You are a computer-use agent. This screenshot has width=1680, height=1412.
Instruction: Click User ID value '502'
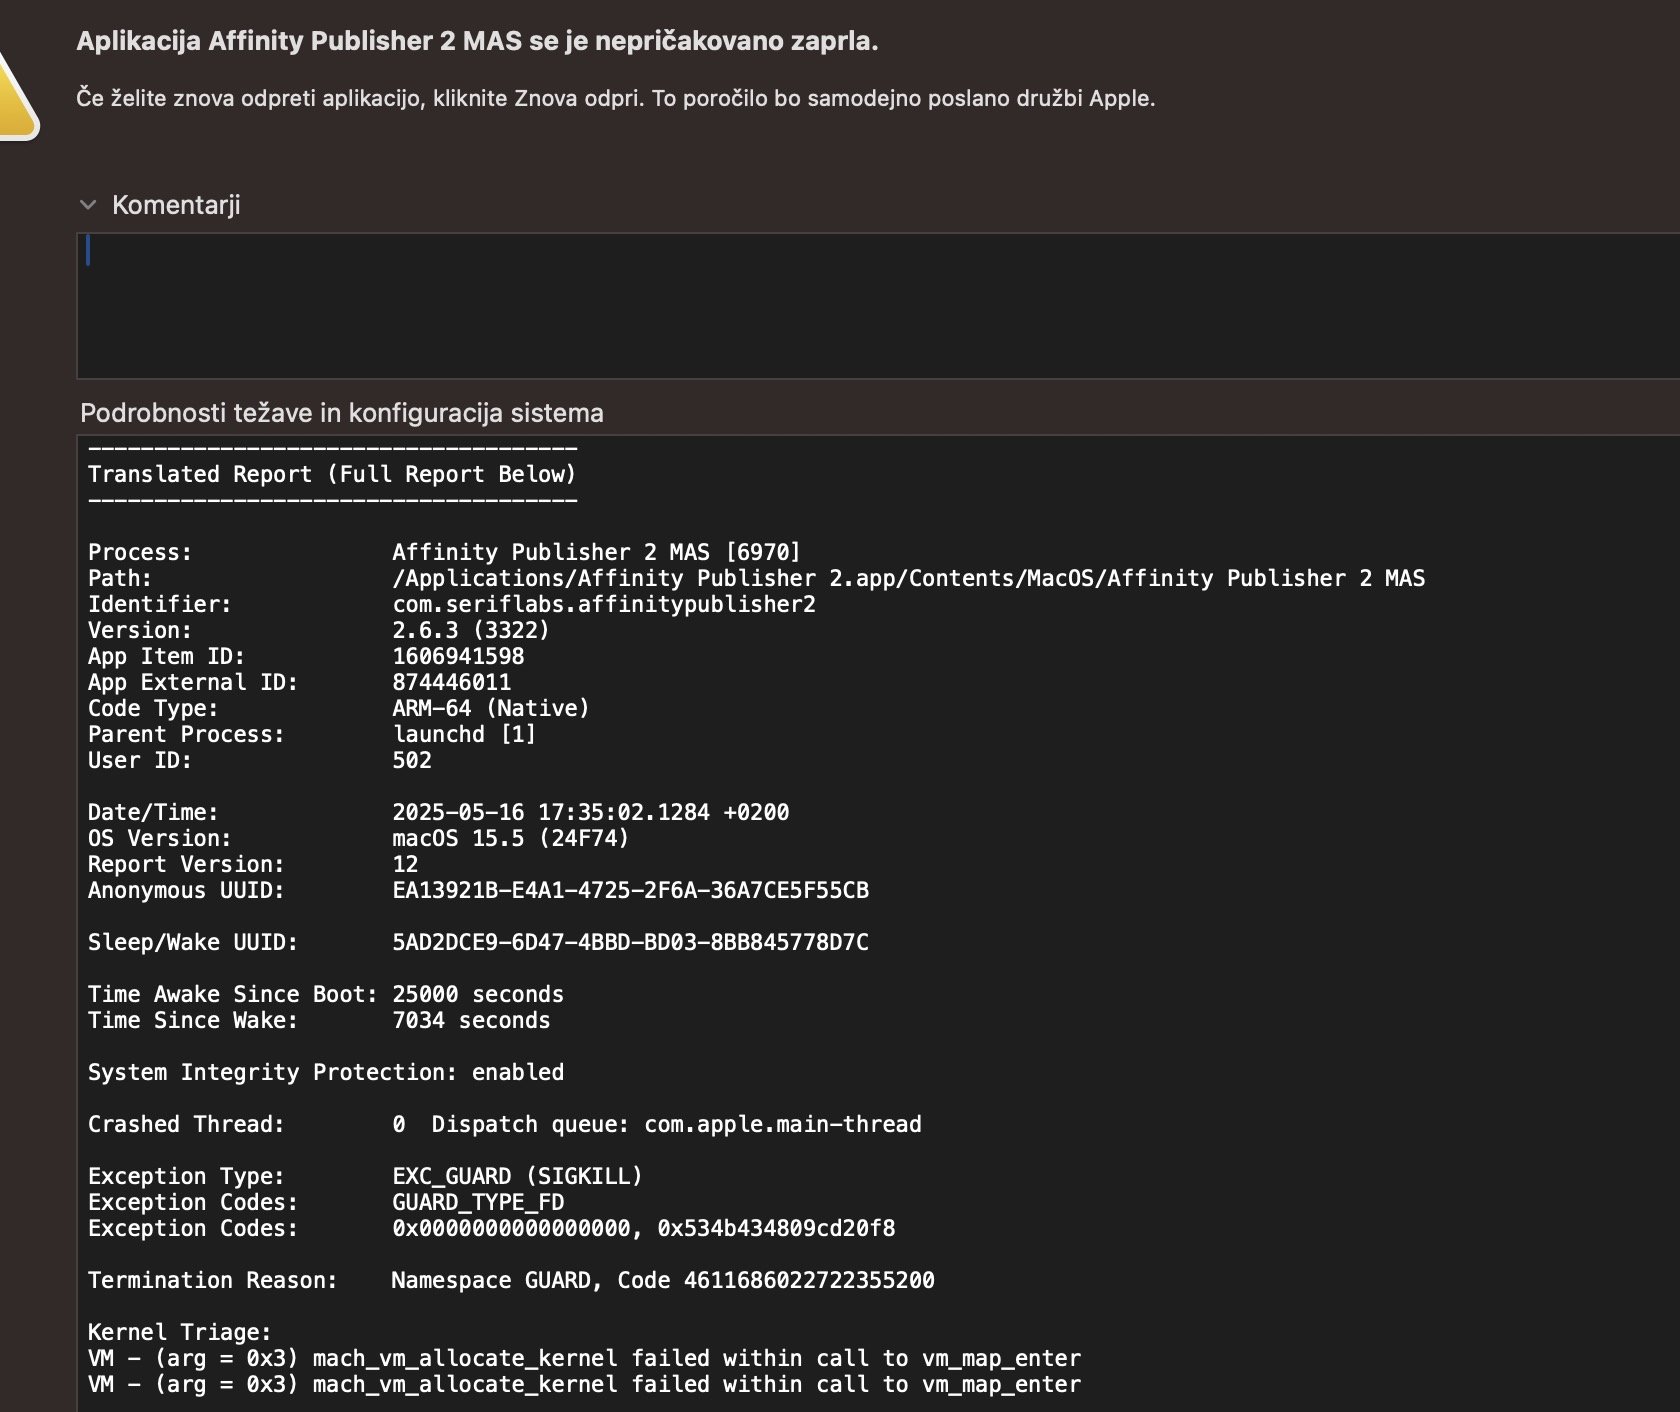(x=412, y=760)
